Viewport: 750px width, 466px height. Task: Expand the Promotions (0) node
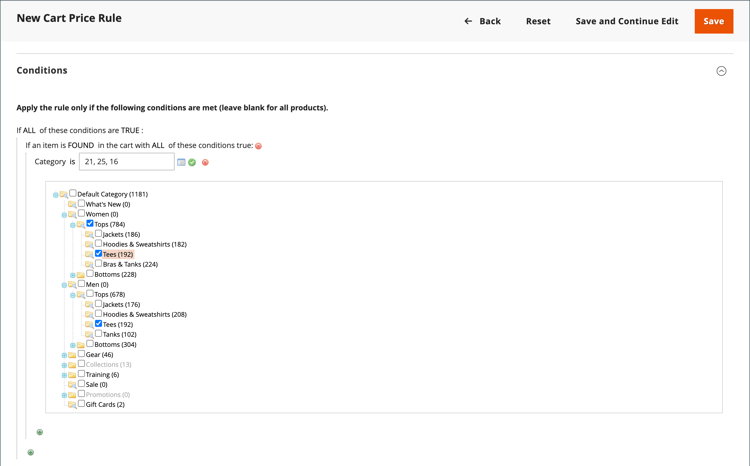(64, 395)
